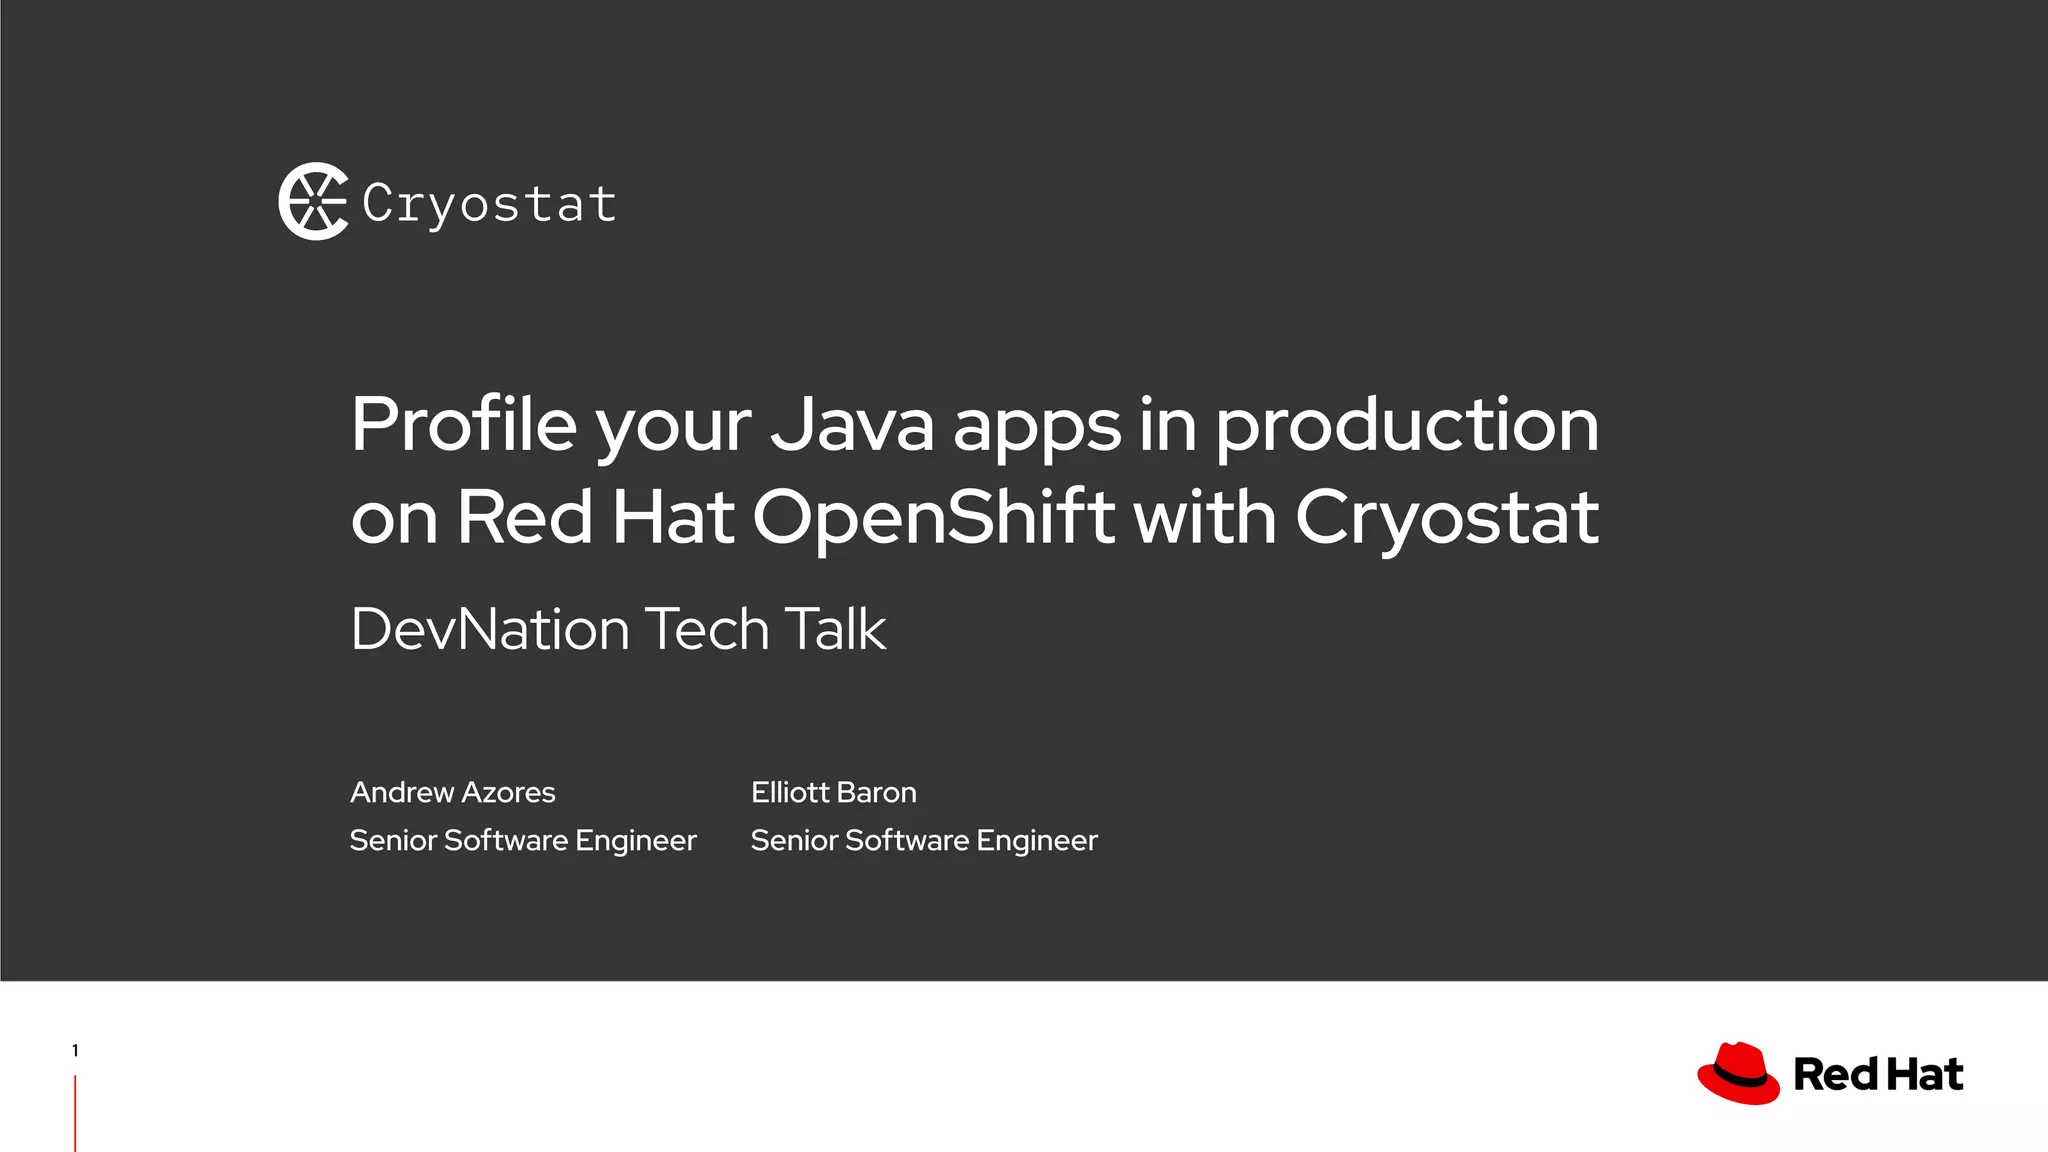Click the red fedora Red Hat icon
This screenshot has width=2048, height=1152.
[1738, 1074]
